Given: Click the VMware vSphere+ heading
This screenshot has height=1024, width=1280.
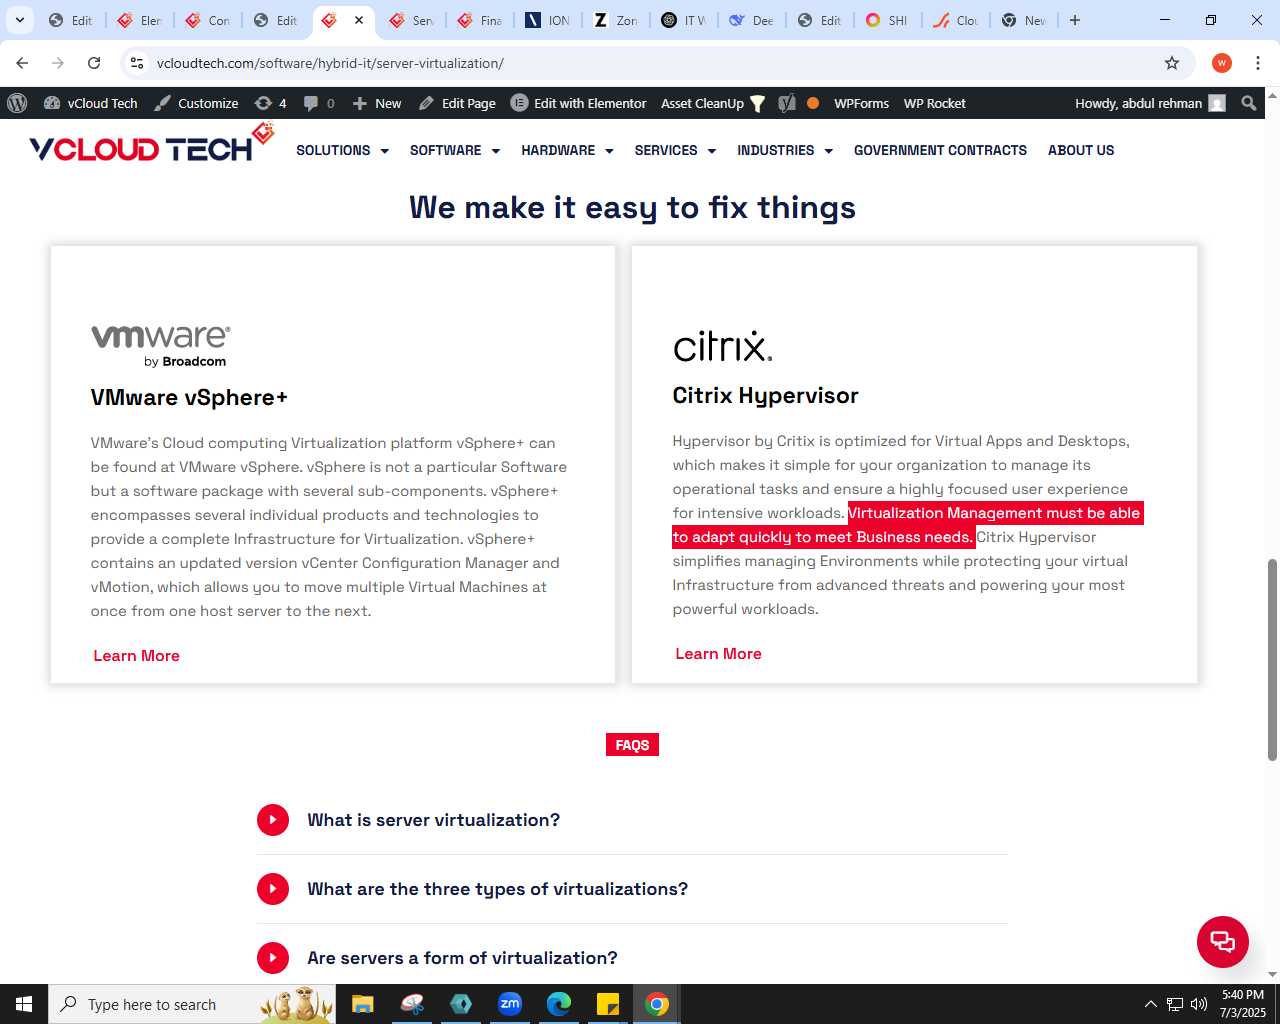Looking at the screenshot, I should [x=189, y=397].
